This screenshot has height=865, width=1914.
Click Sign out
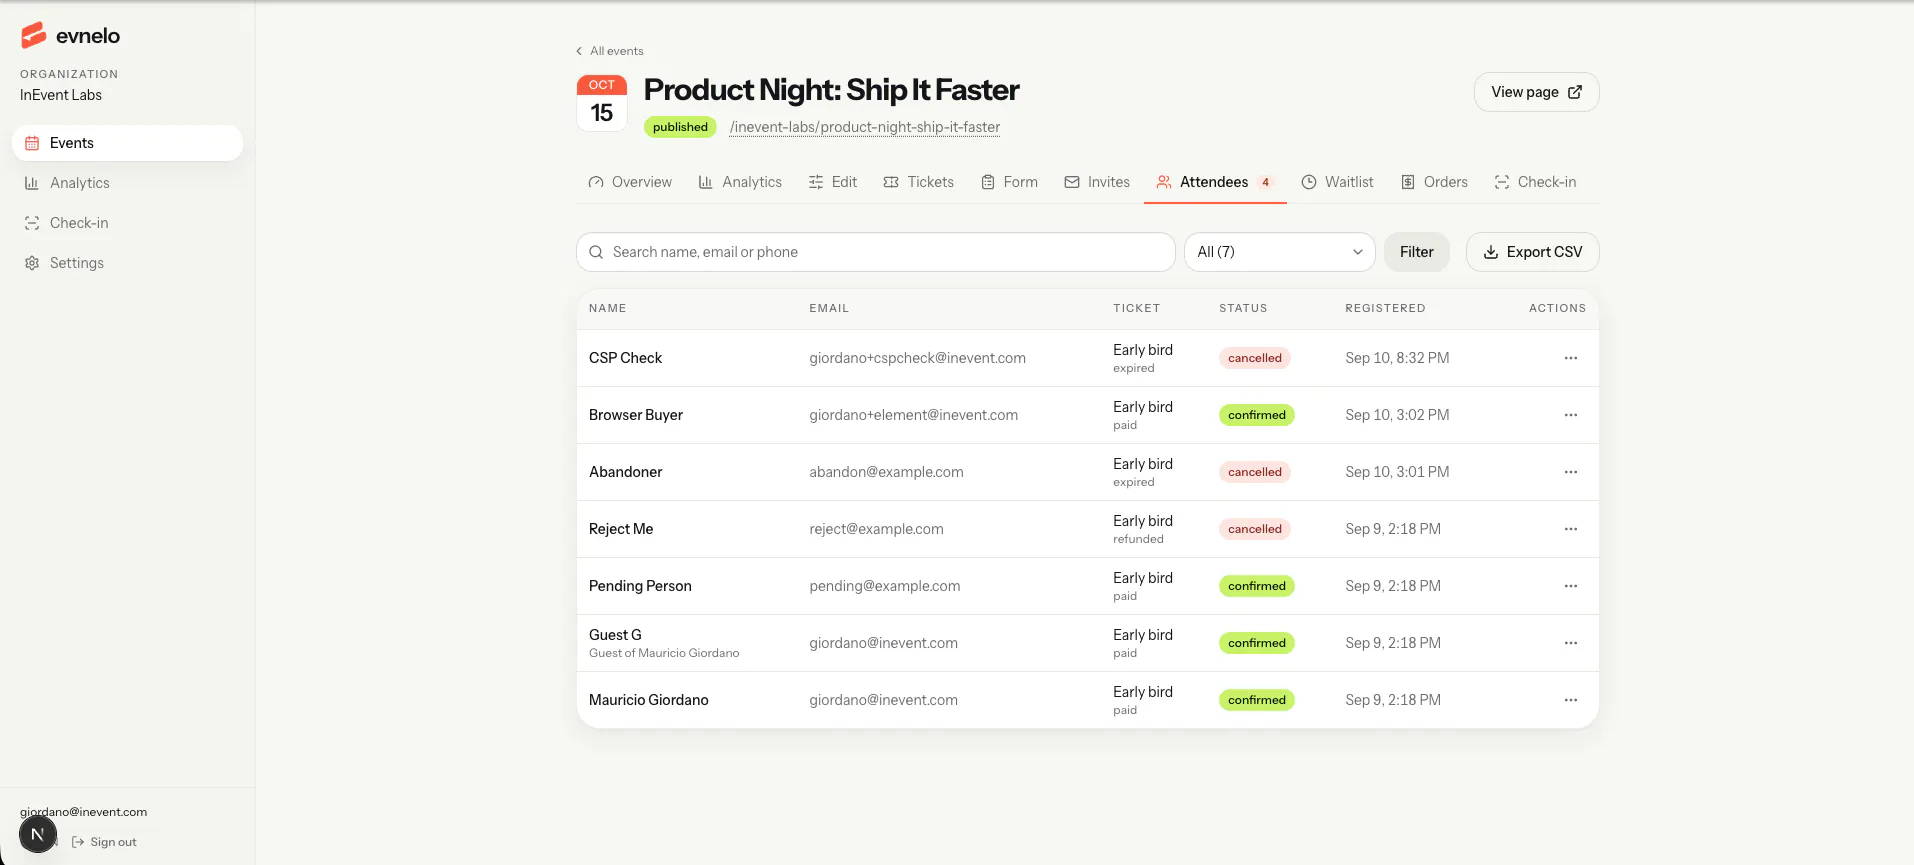tap(104, 842)
